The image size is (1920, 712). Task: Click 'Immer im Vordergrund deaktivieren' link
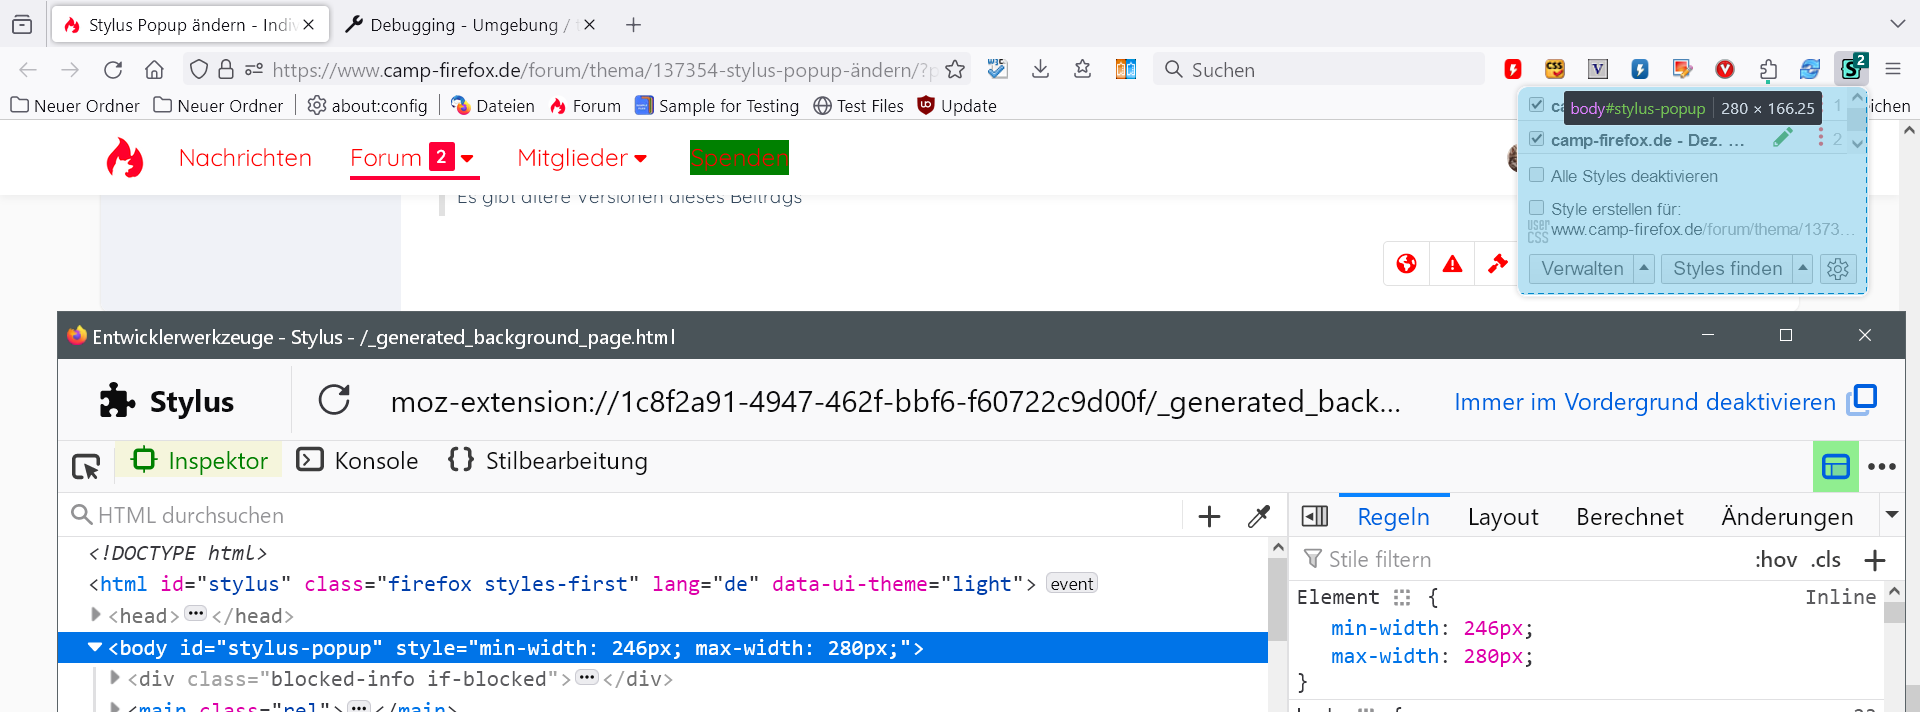(x=1644, y=402)
